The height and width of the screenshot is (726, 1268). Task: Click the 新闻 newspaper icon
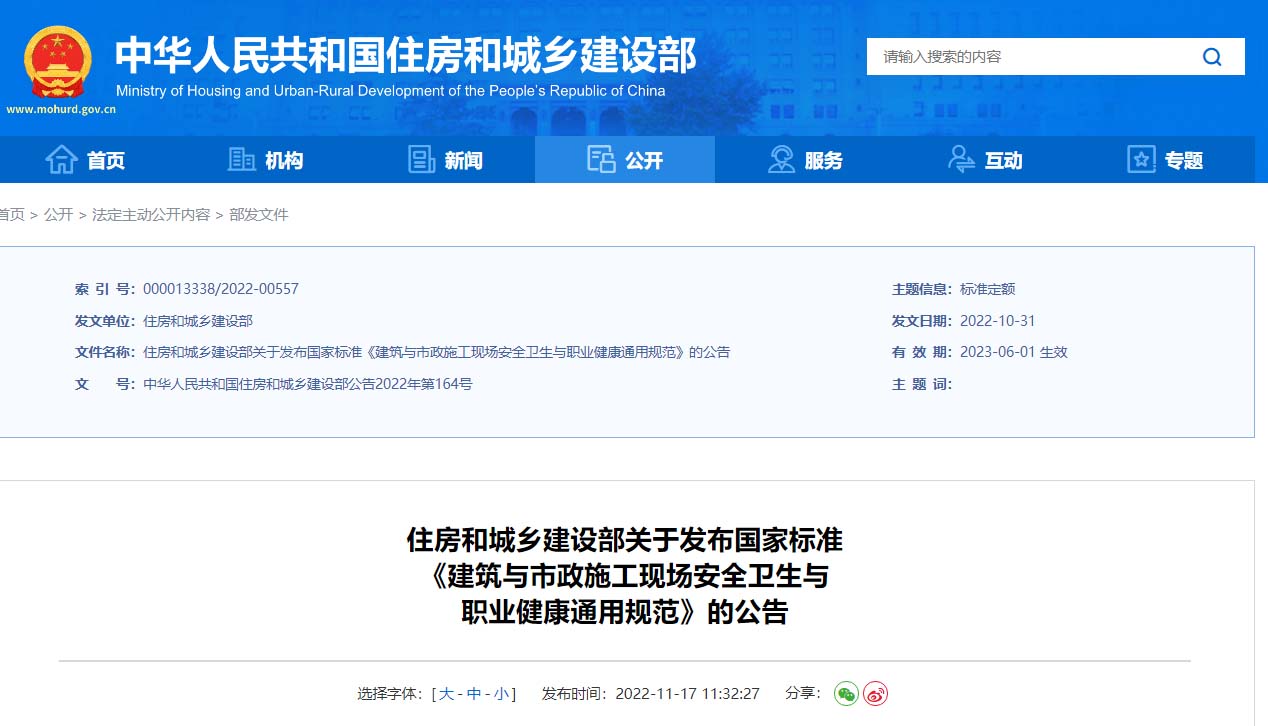coord(422,159)
